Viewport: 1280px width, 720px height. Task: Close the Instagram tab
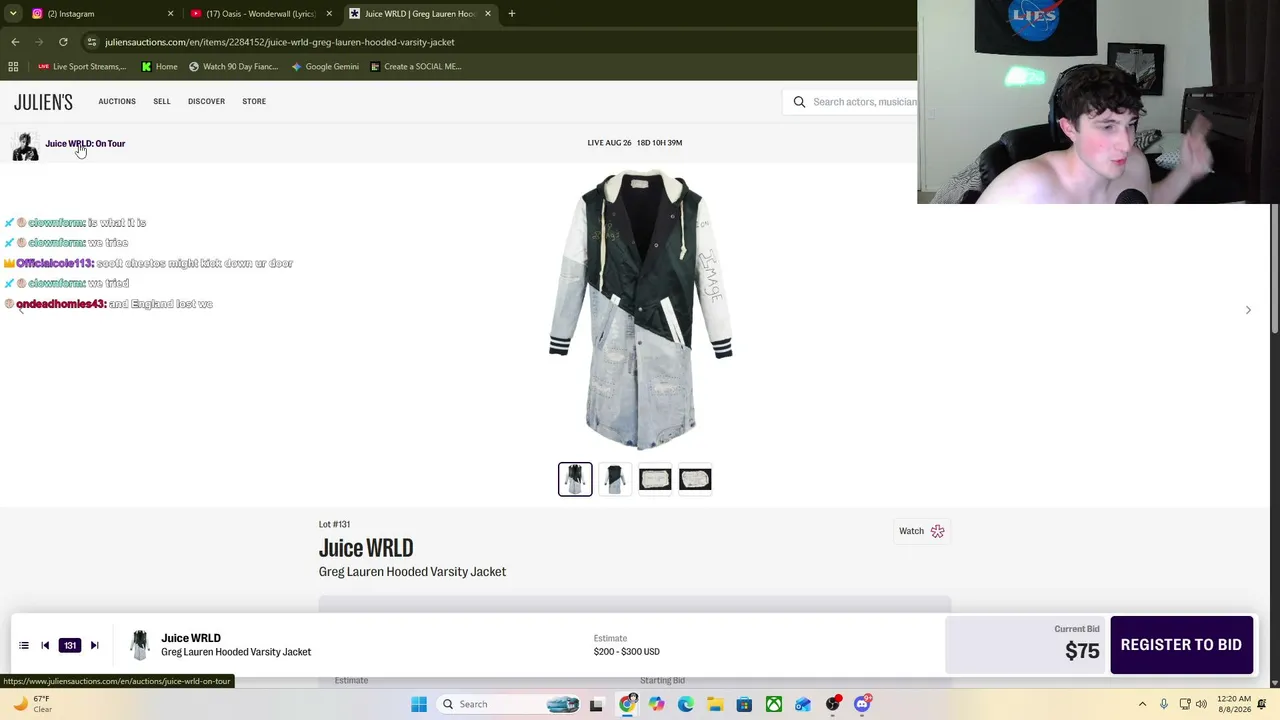(x=170, y=14)
